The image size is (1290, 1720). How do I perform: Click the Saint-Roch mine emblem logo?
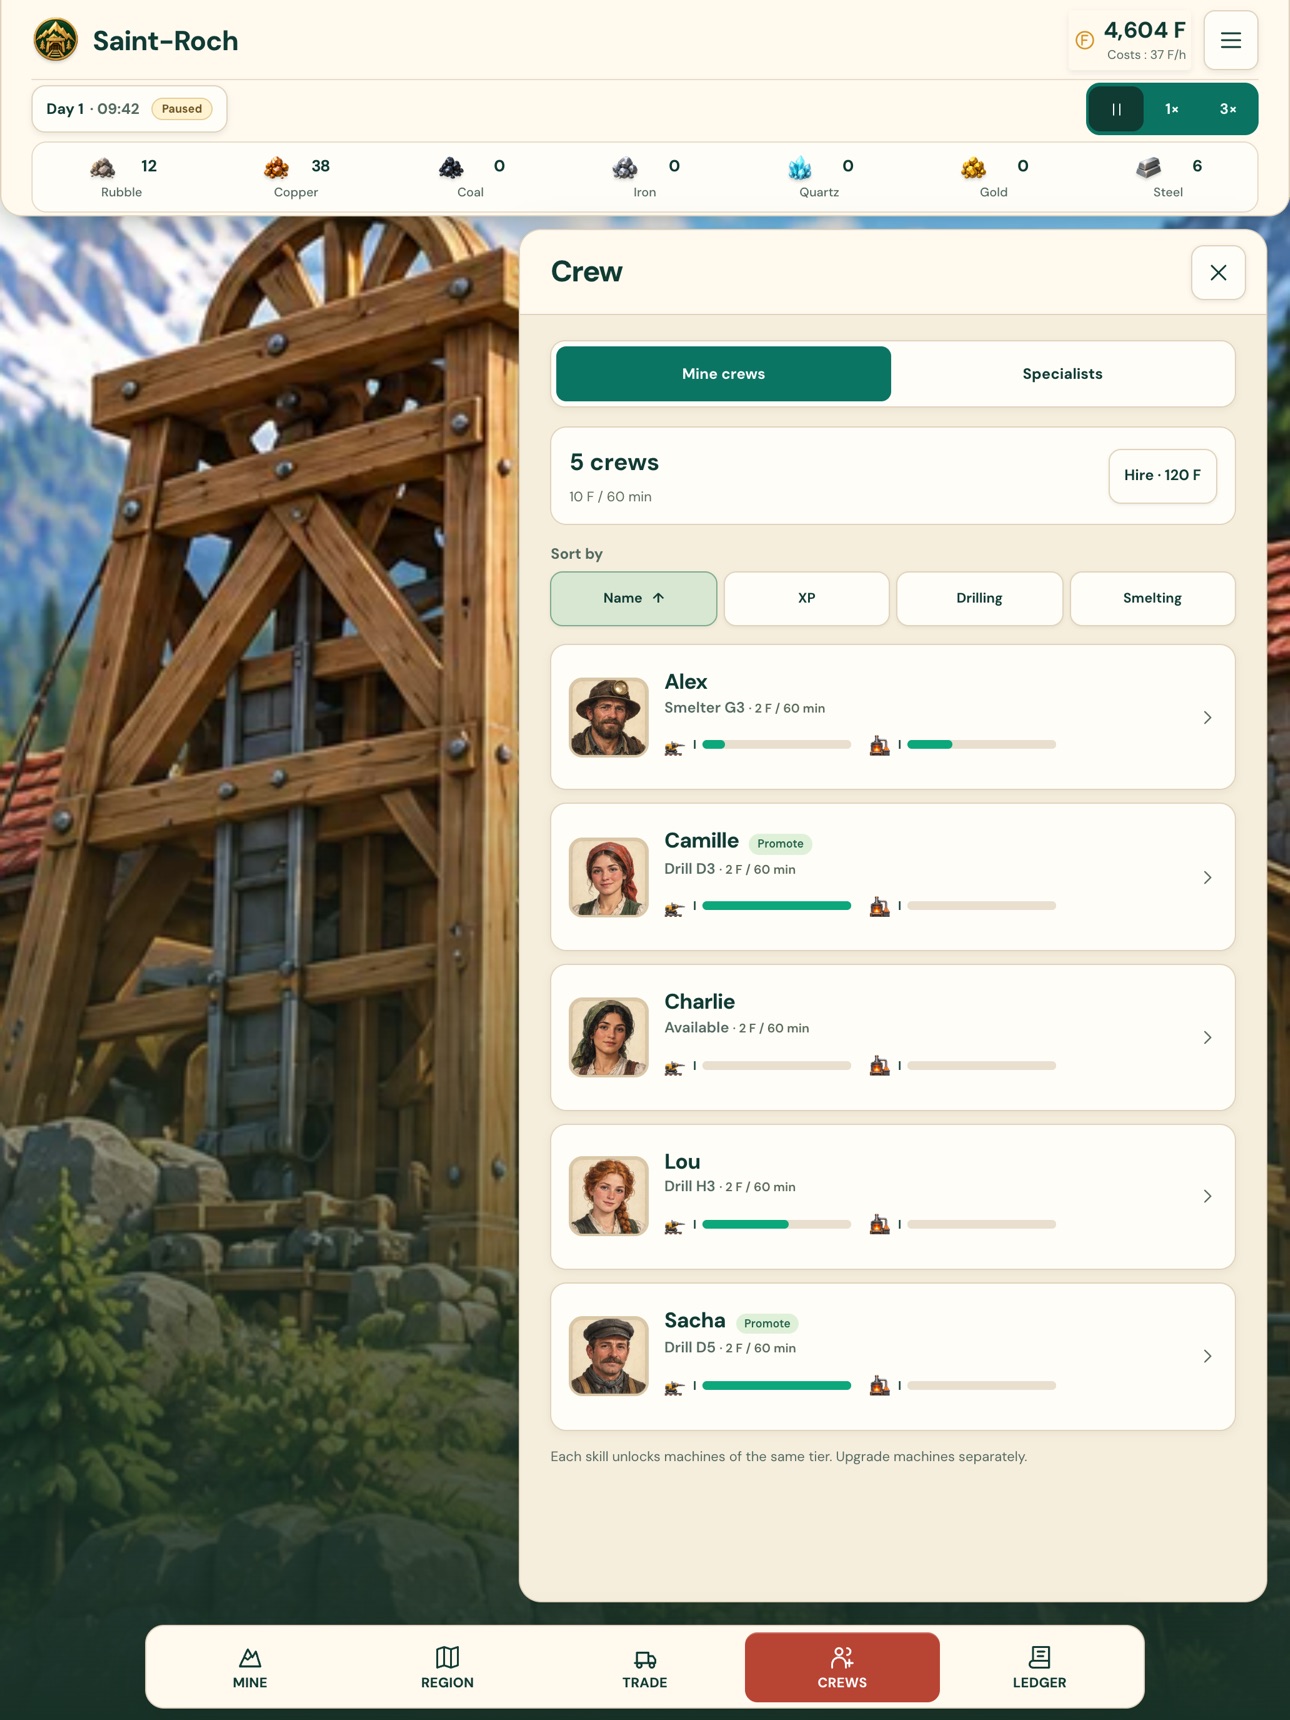tap(56, 41)
